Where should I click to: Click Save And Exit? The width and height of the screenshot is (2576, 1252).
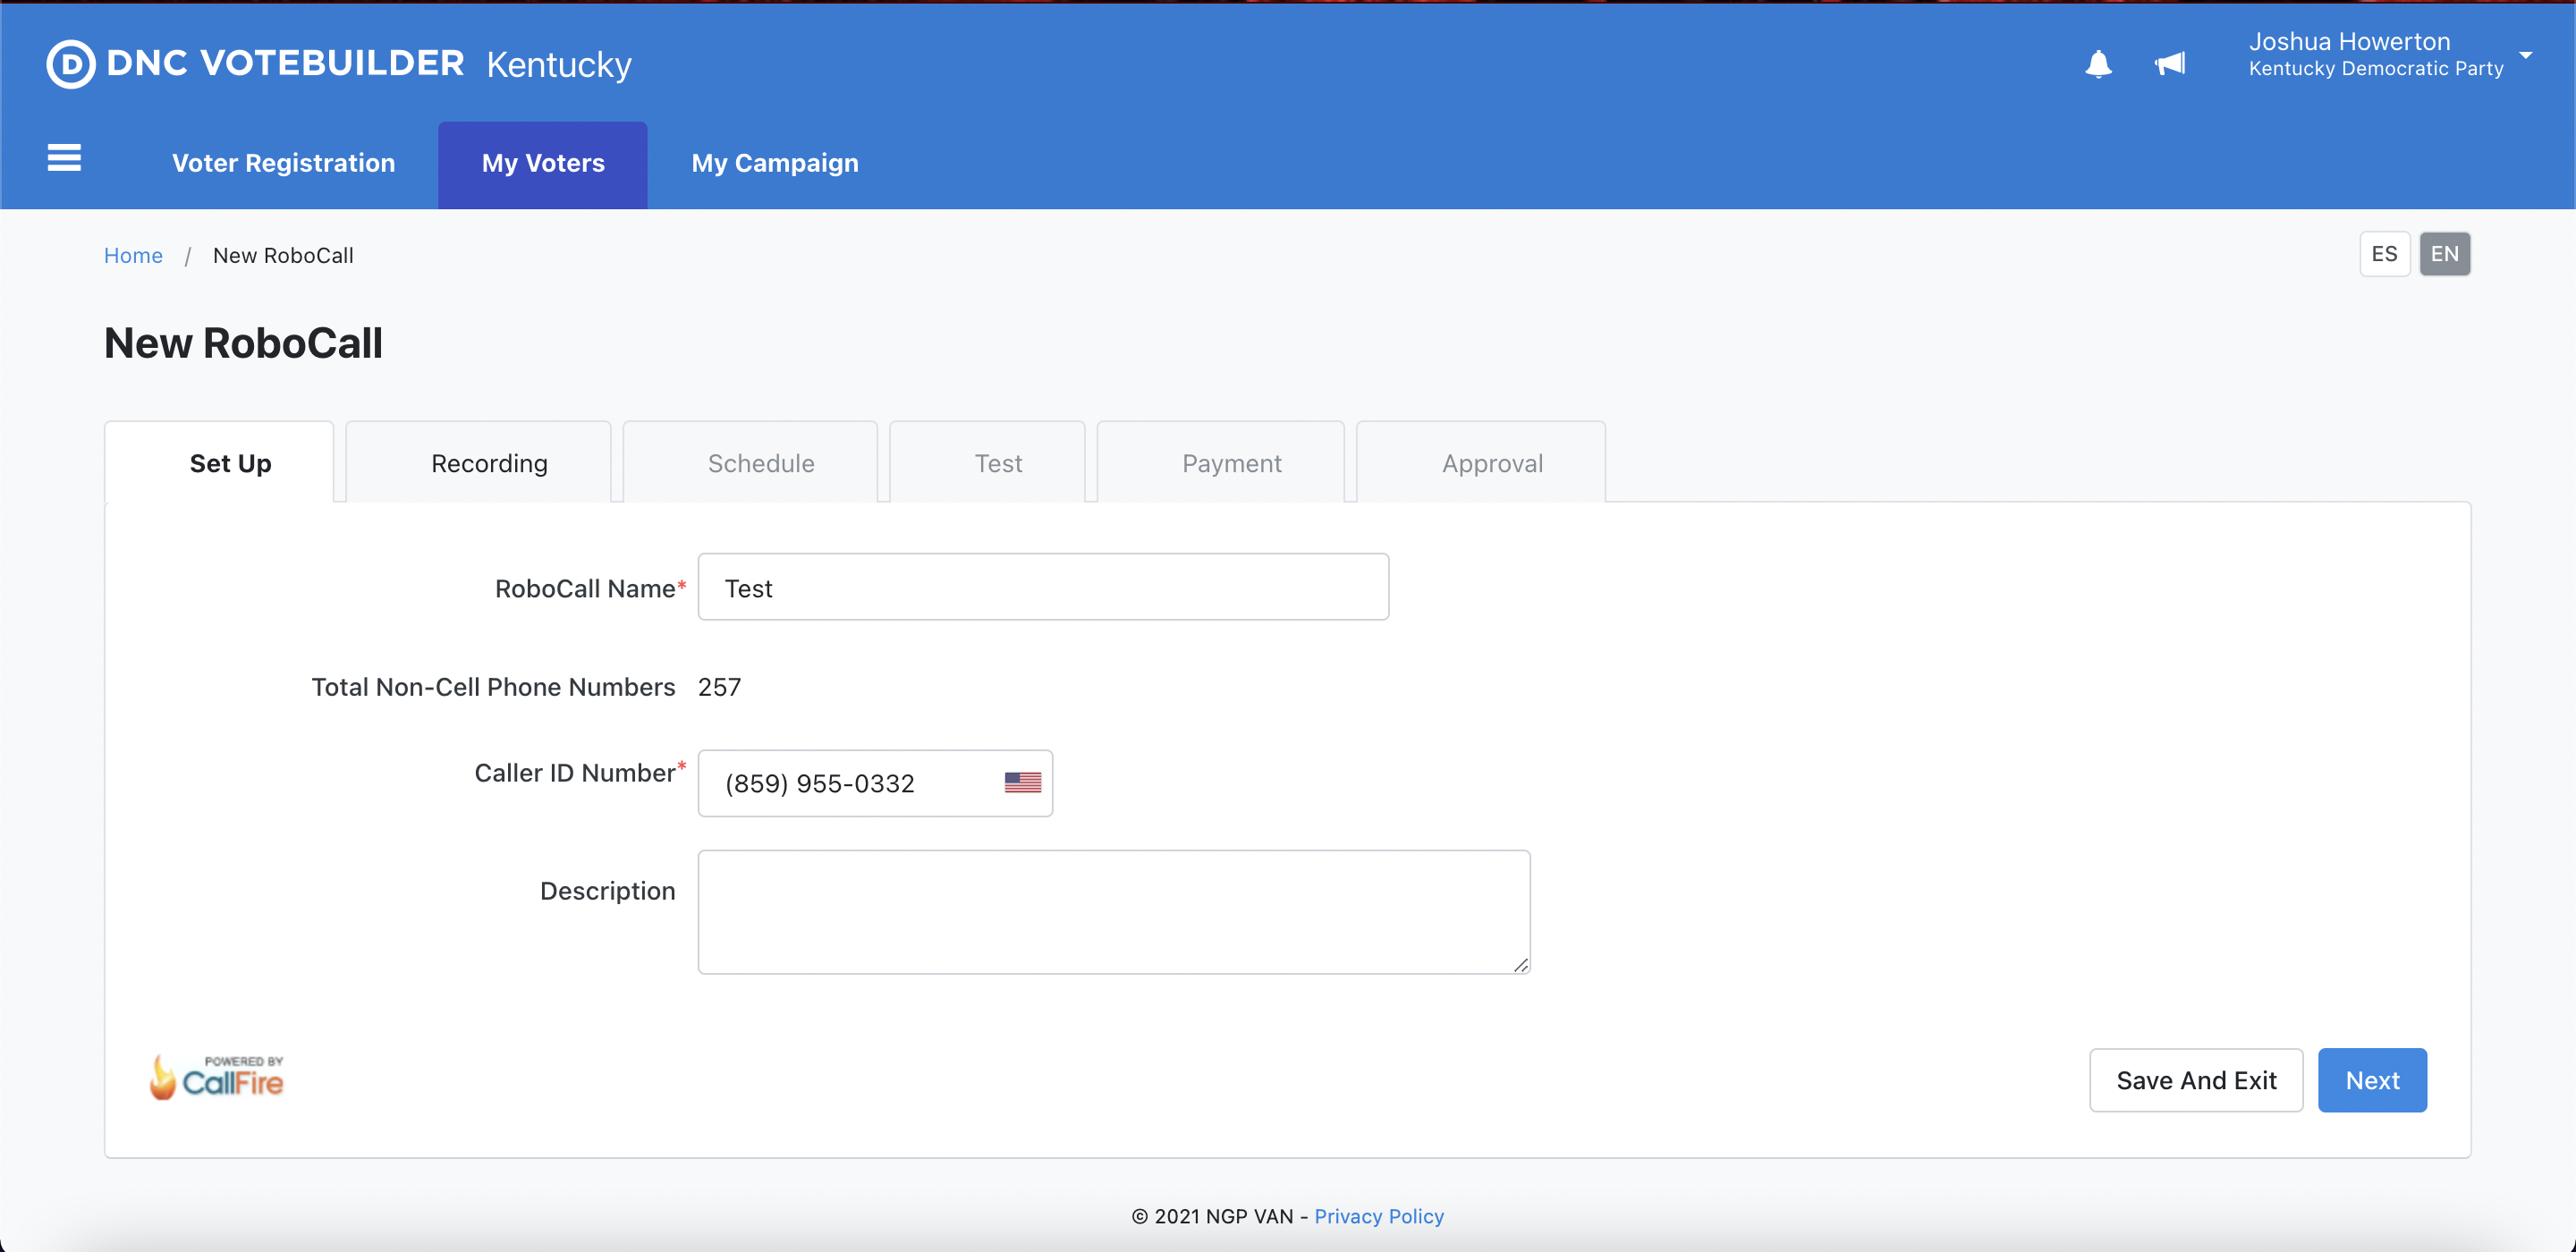click(2196, 1080)
